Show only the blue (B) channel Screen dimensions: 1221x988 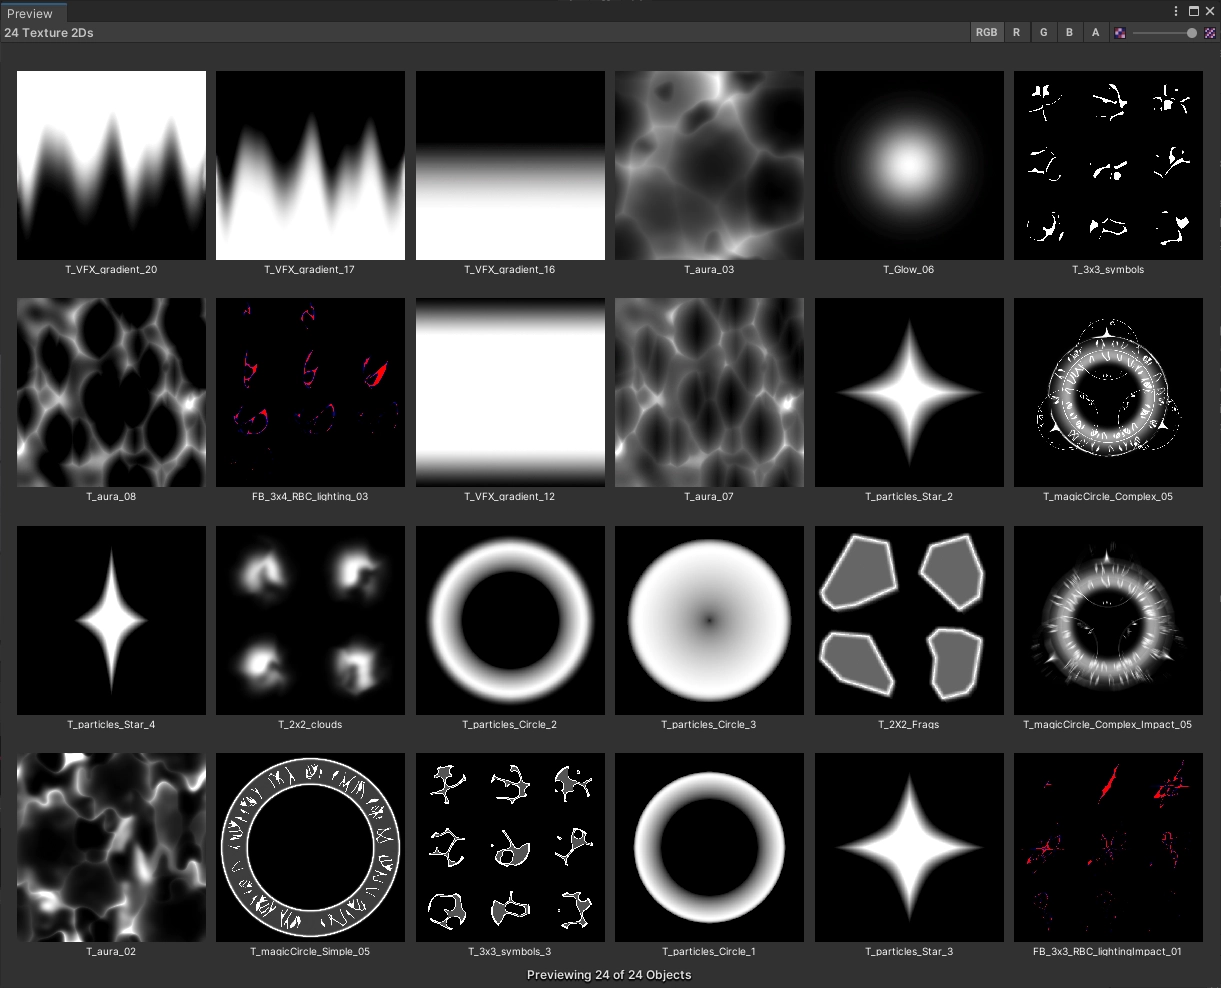pyautogui.click(x=1069, y=33)
